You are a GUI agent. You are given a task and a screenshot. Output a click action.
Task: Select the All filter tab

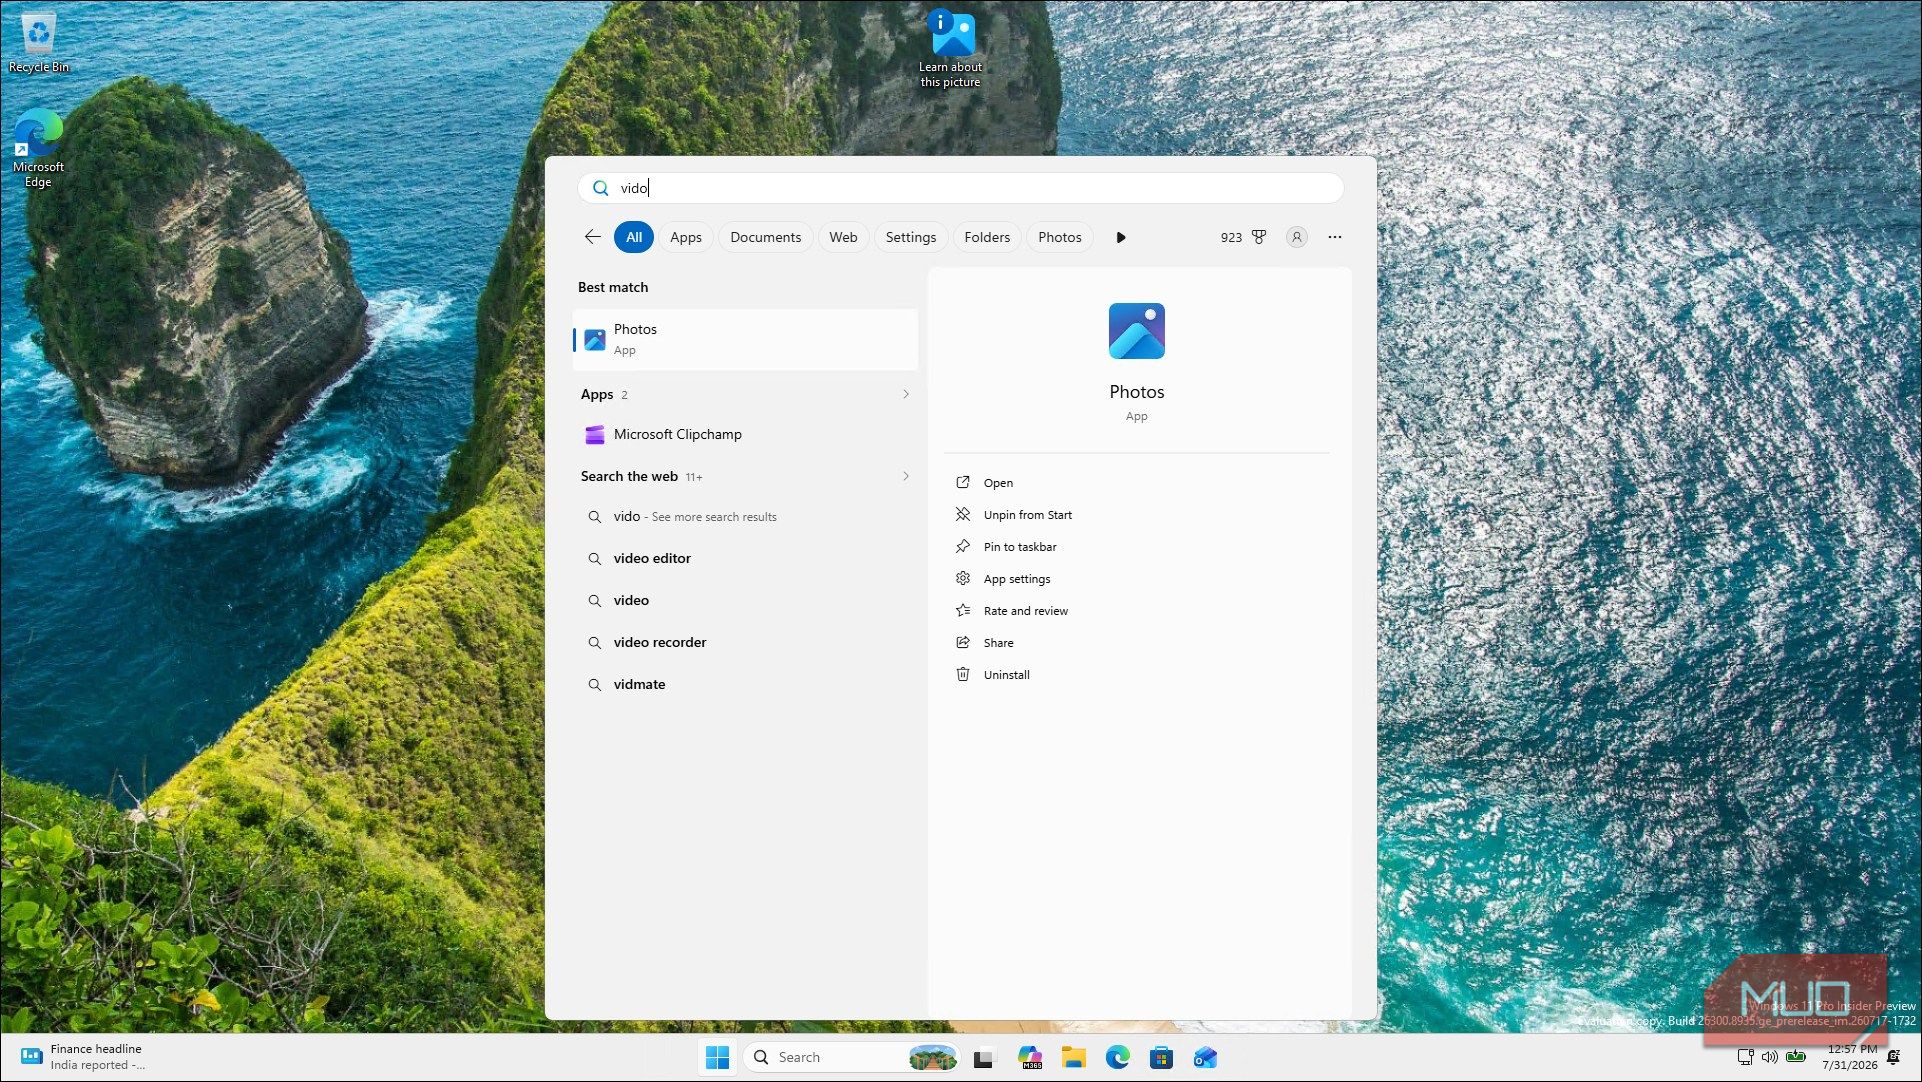coord(634,237)
